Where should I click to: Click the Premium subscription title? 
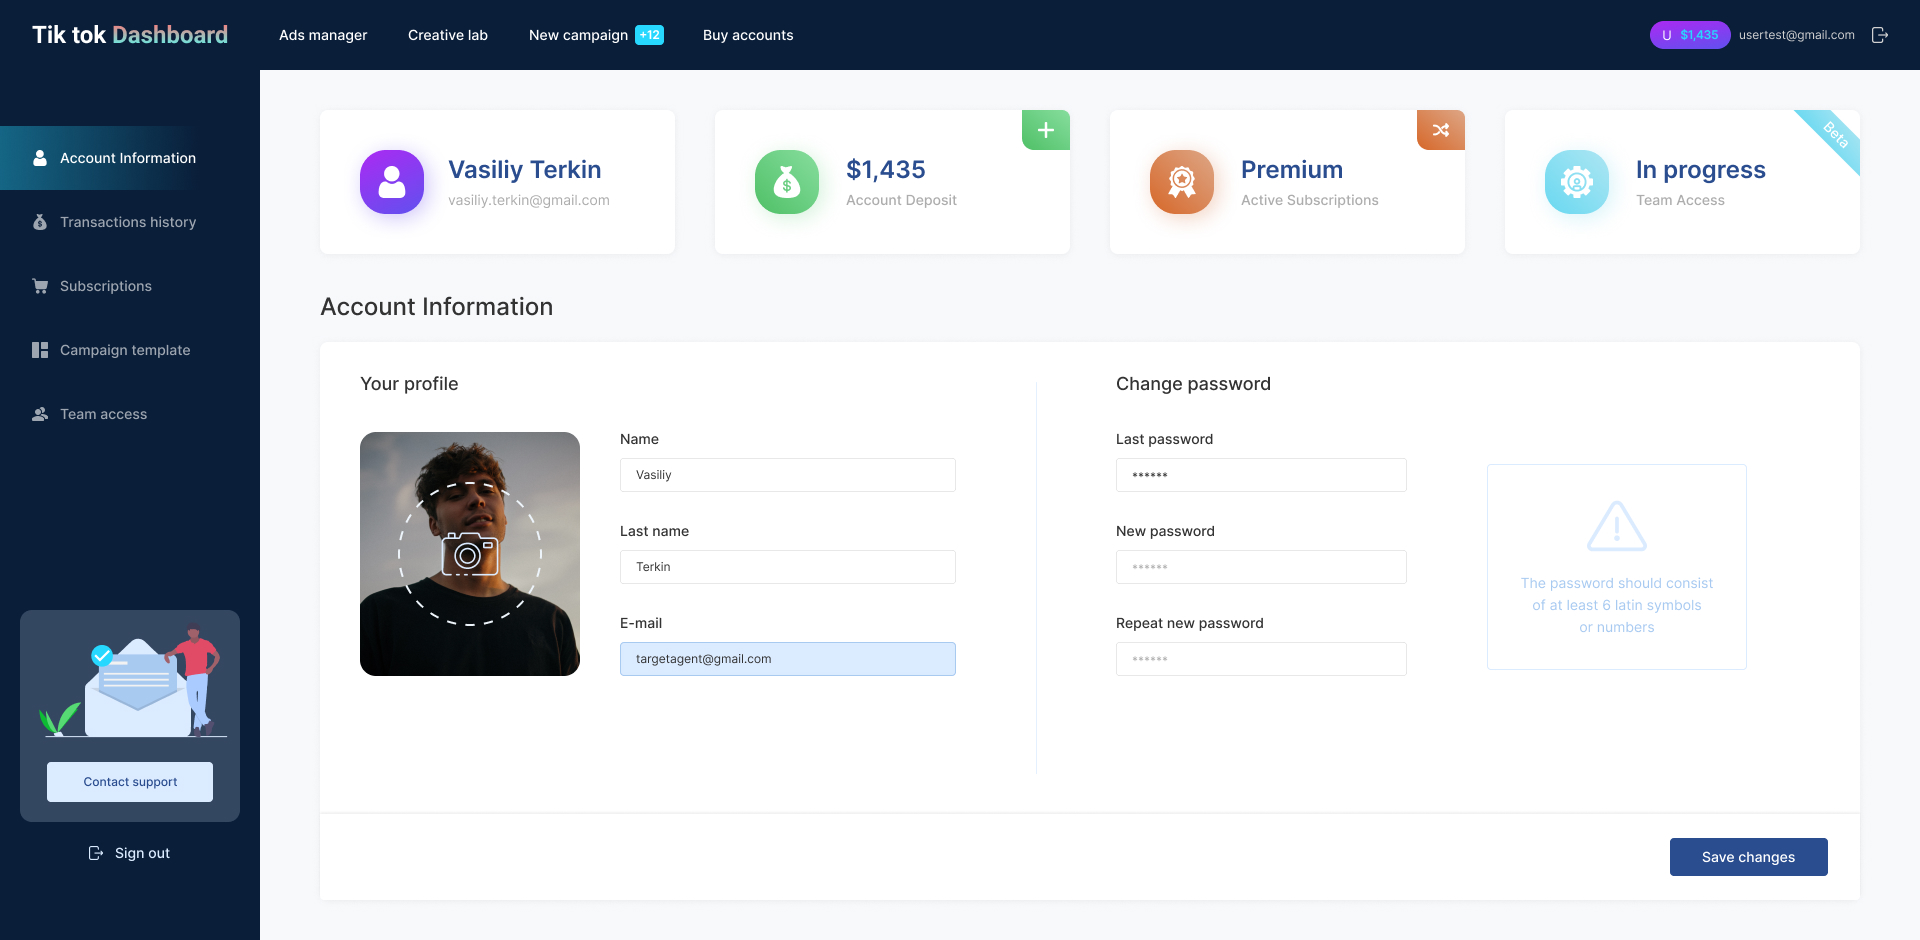coord(1292,169)
